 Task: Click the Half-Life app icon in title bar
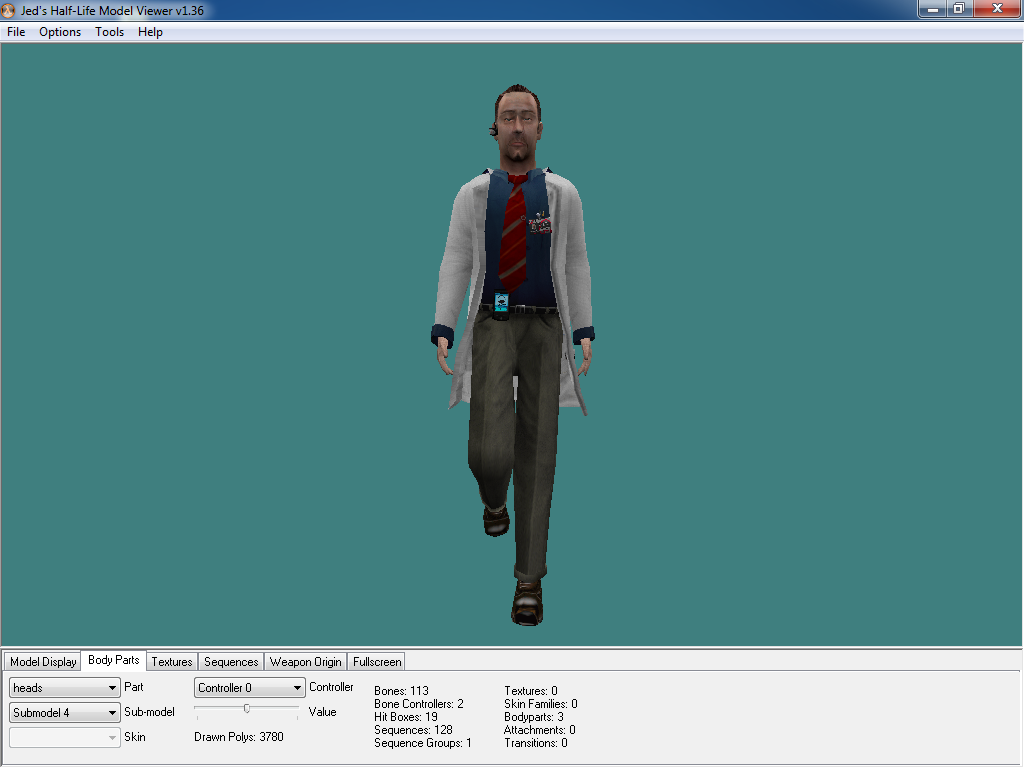8,10
